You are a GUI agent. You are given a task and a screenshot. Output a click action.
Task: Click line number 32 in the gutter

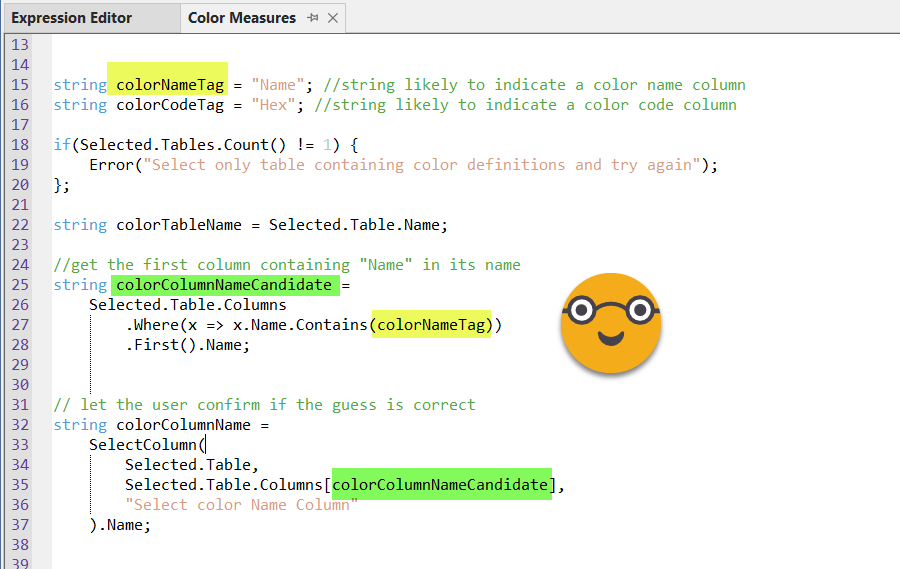[20, 425]
